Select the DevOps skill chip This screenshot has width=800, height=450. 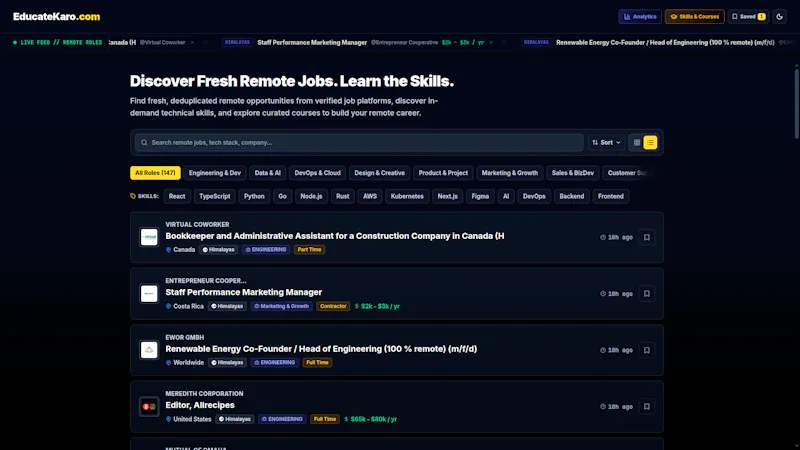click(x=534, y=196)
